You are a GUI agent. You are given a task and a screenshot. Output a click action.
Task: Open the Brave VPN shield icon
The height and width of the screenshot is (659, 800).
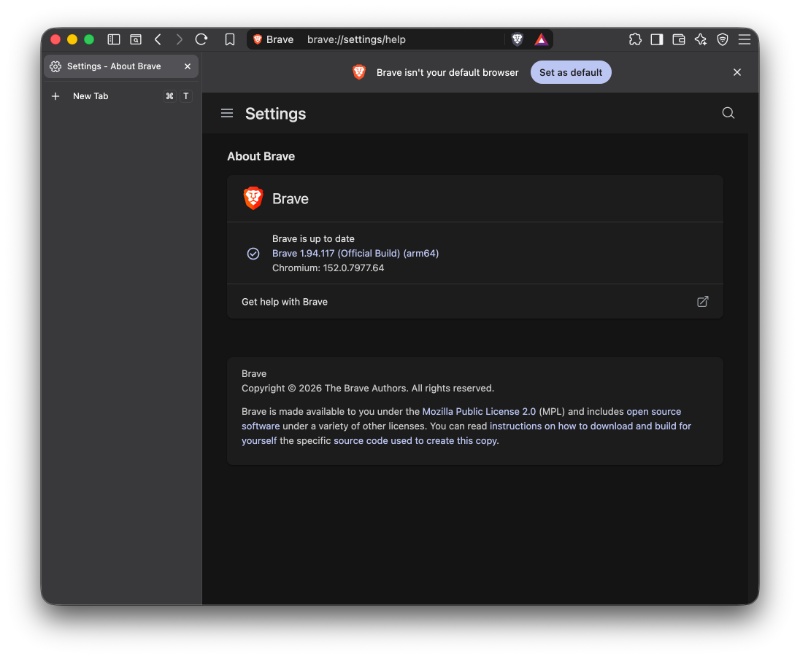(722, 39)
